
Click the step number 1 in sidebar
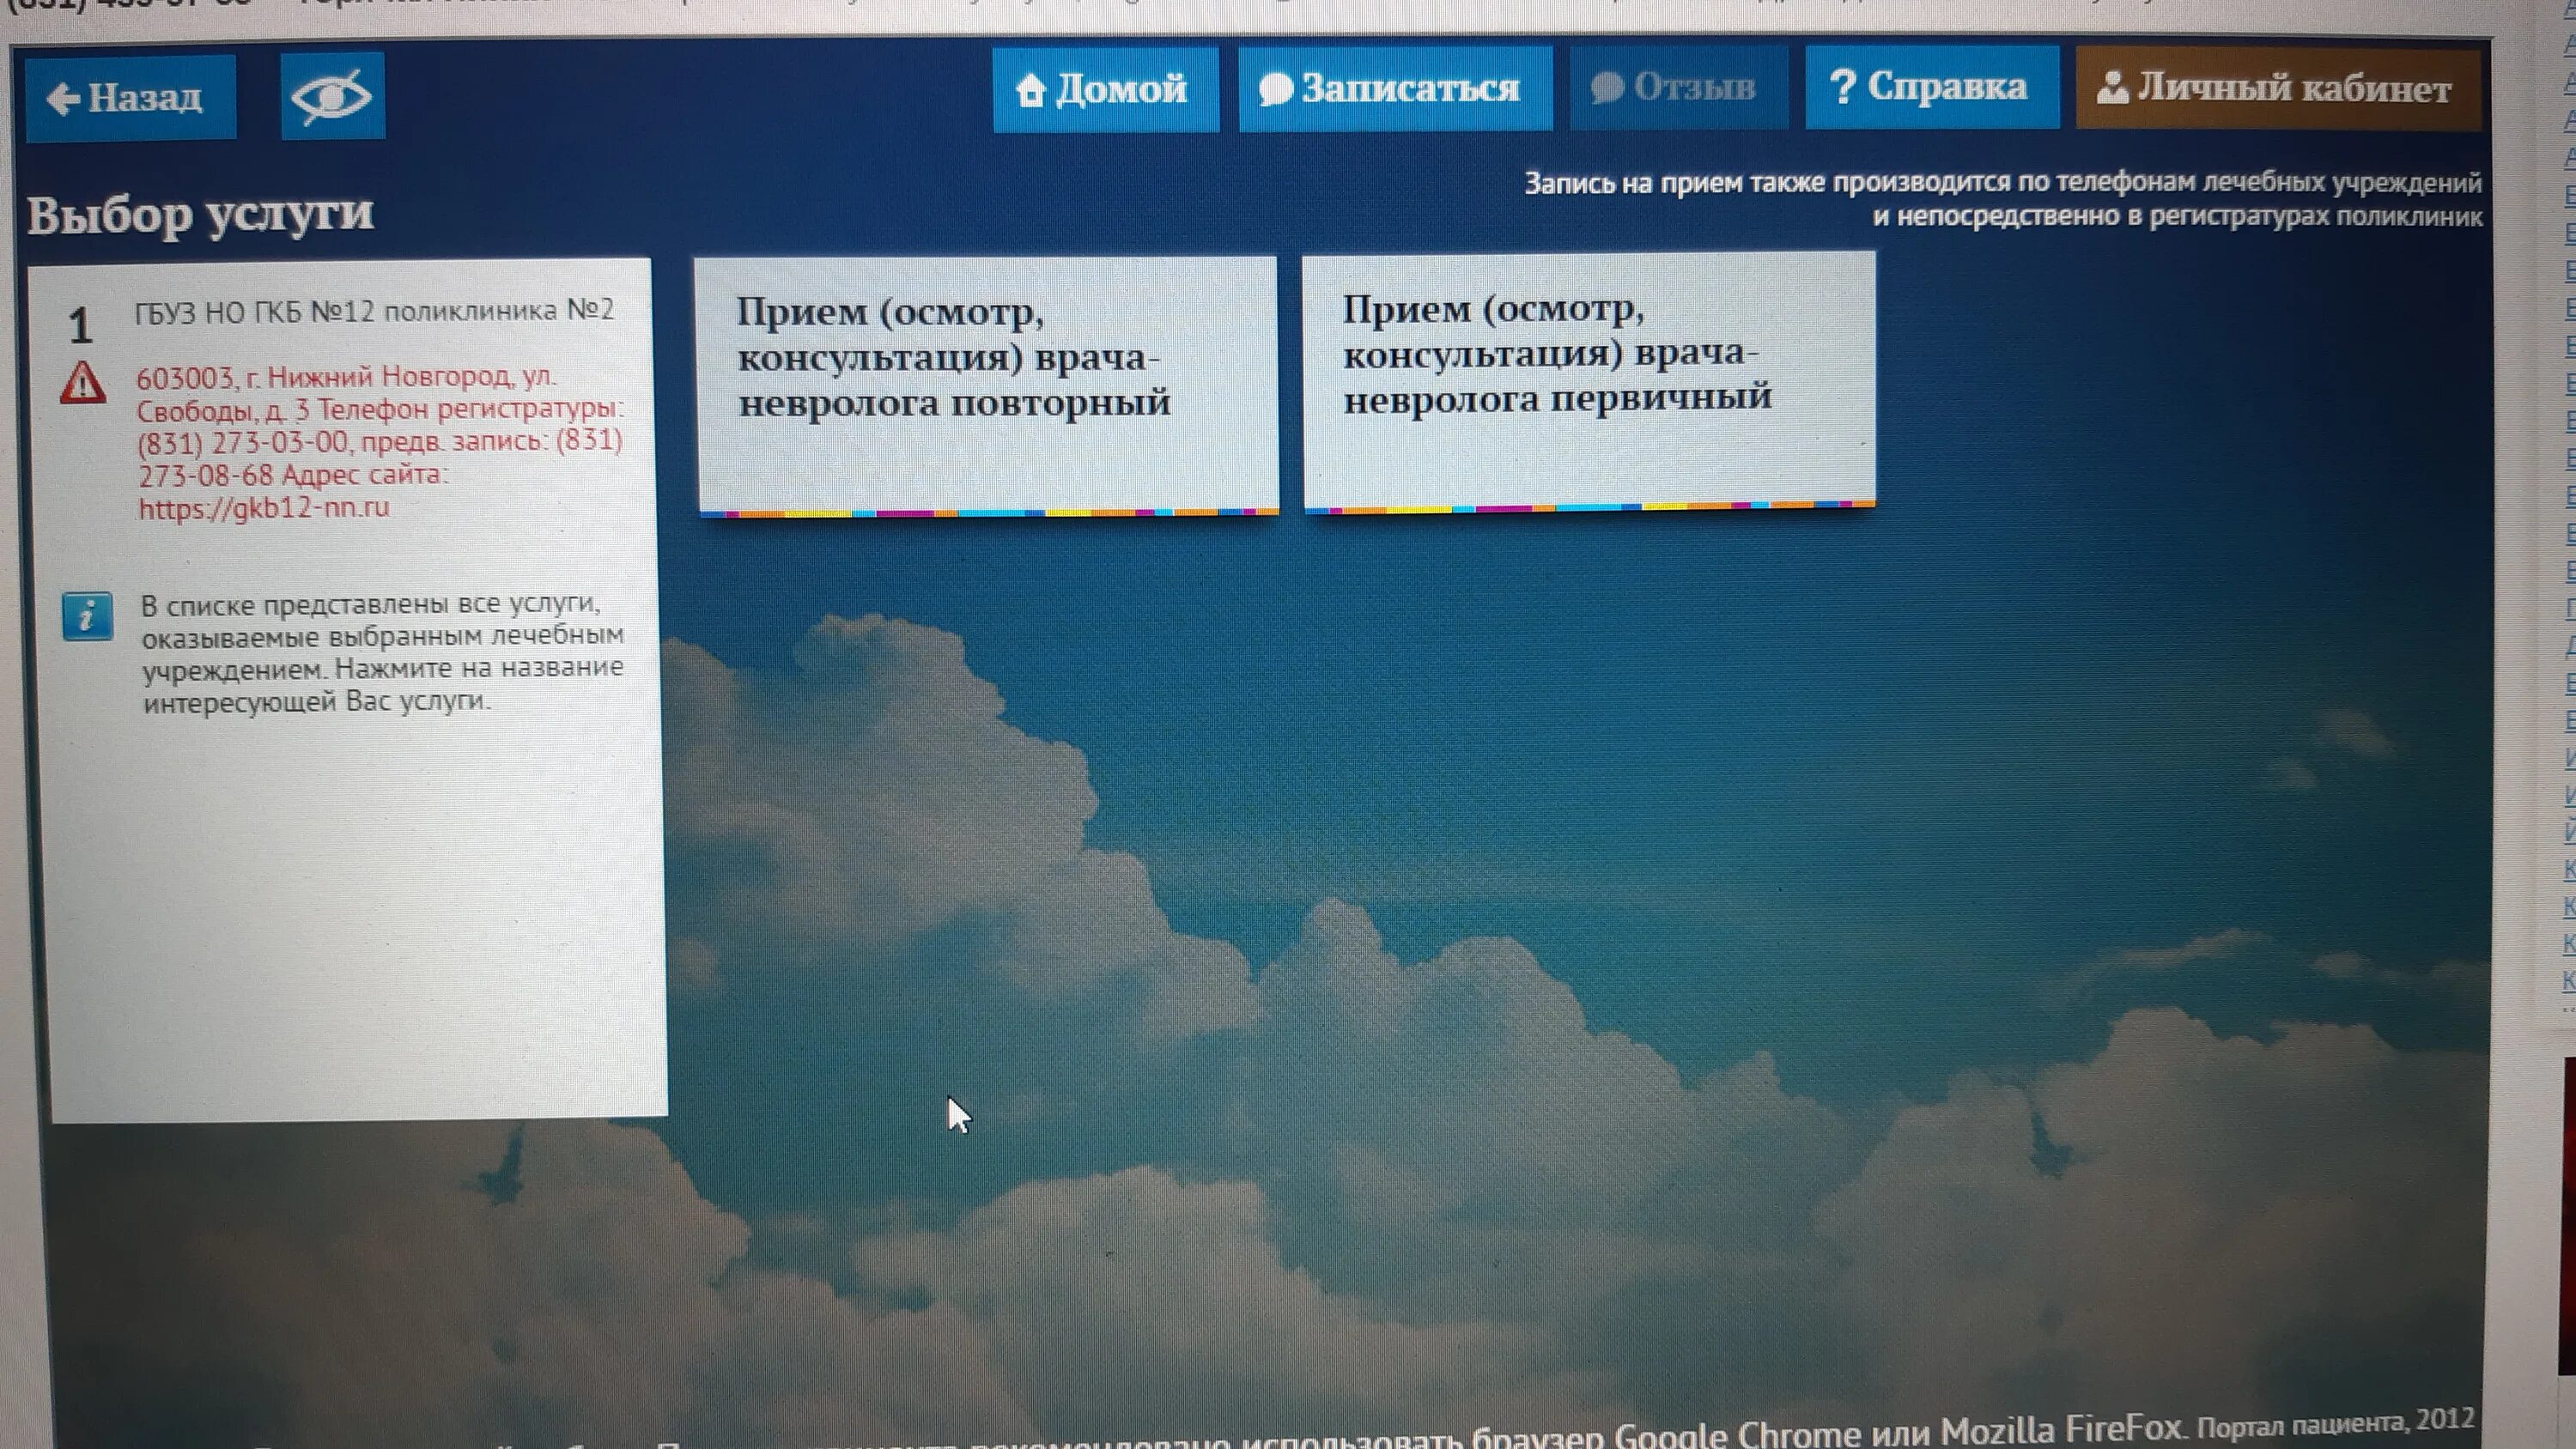click(x=80, y=326)
